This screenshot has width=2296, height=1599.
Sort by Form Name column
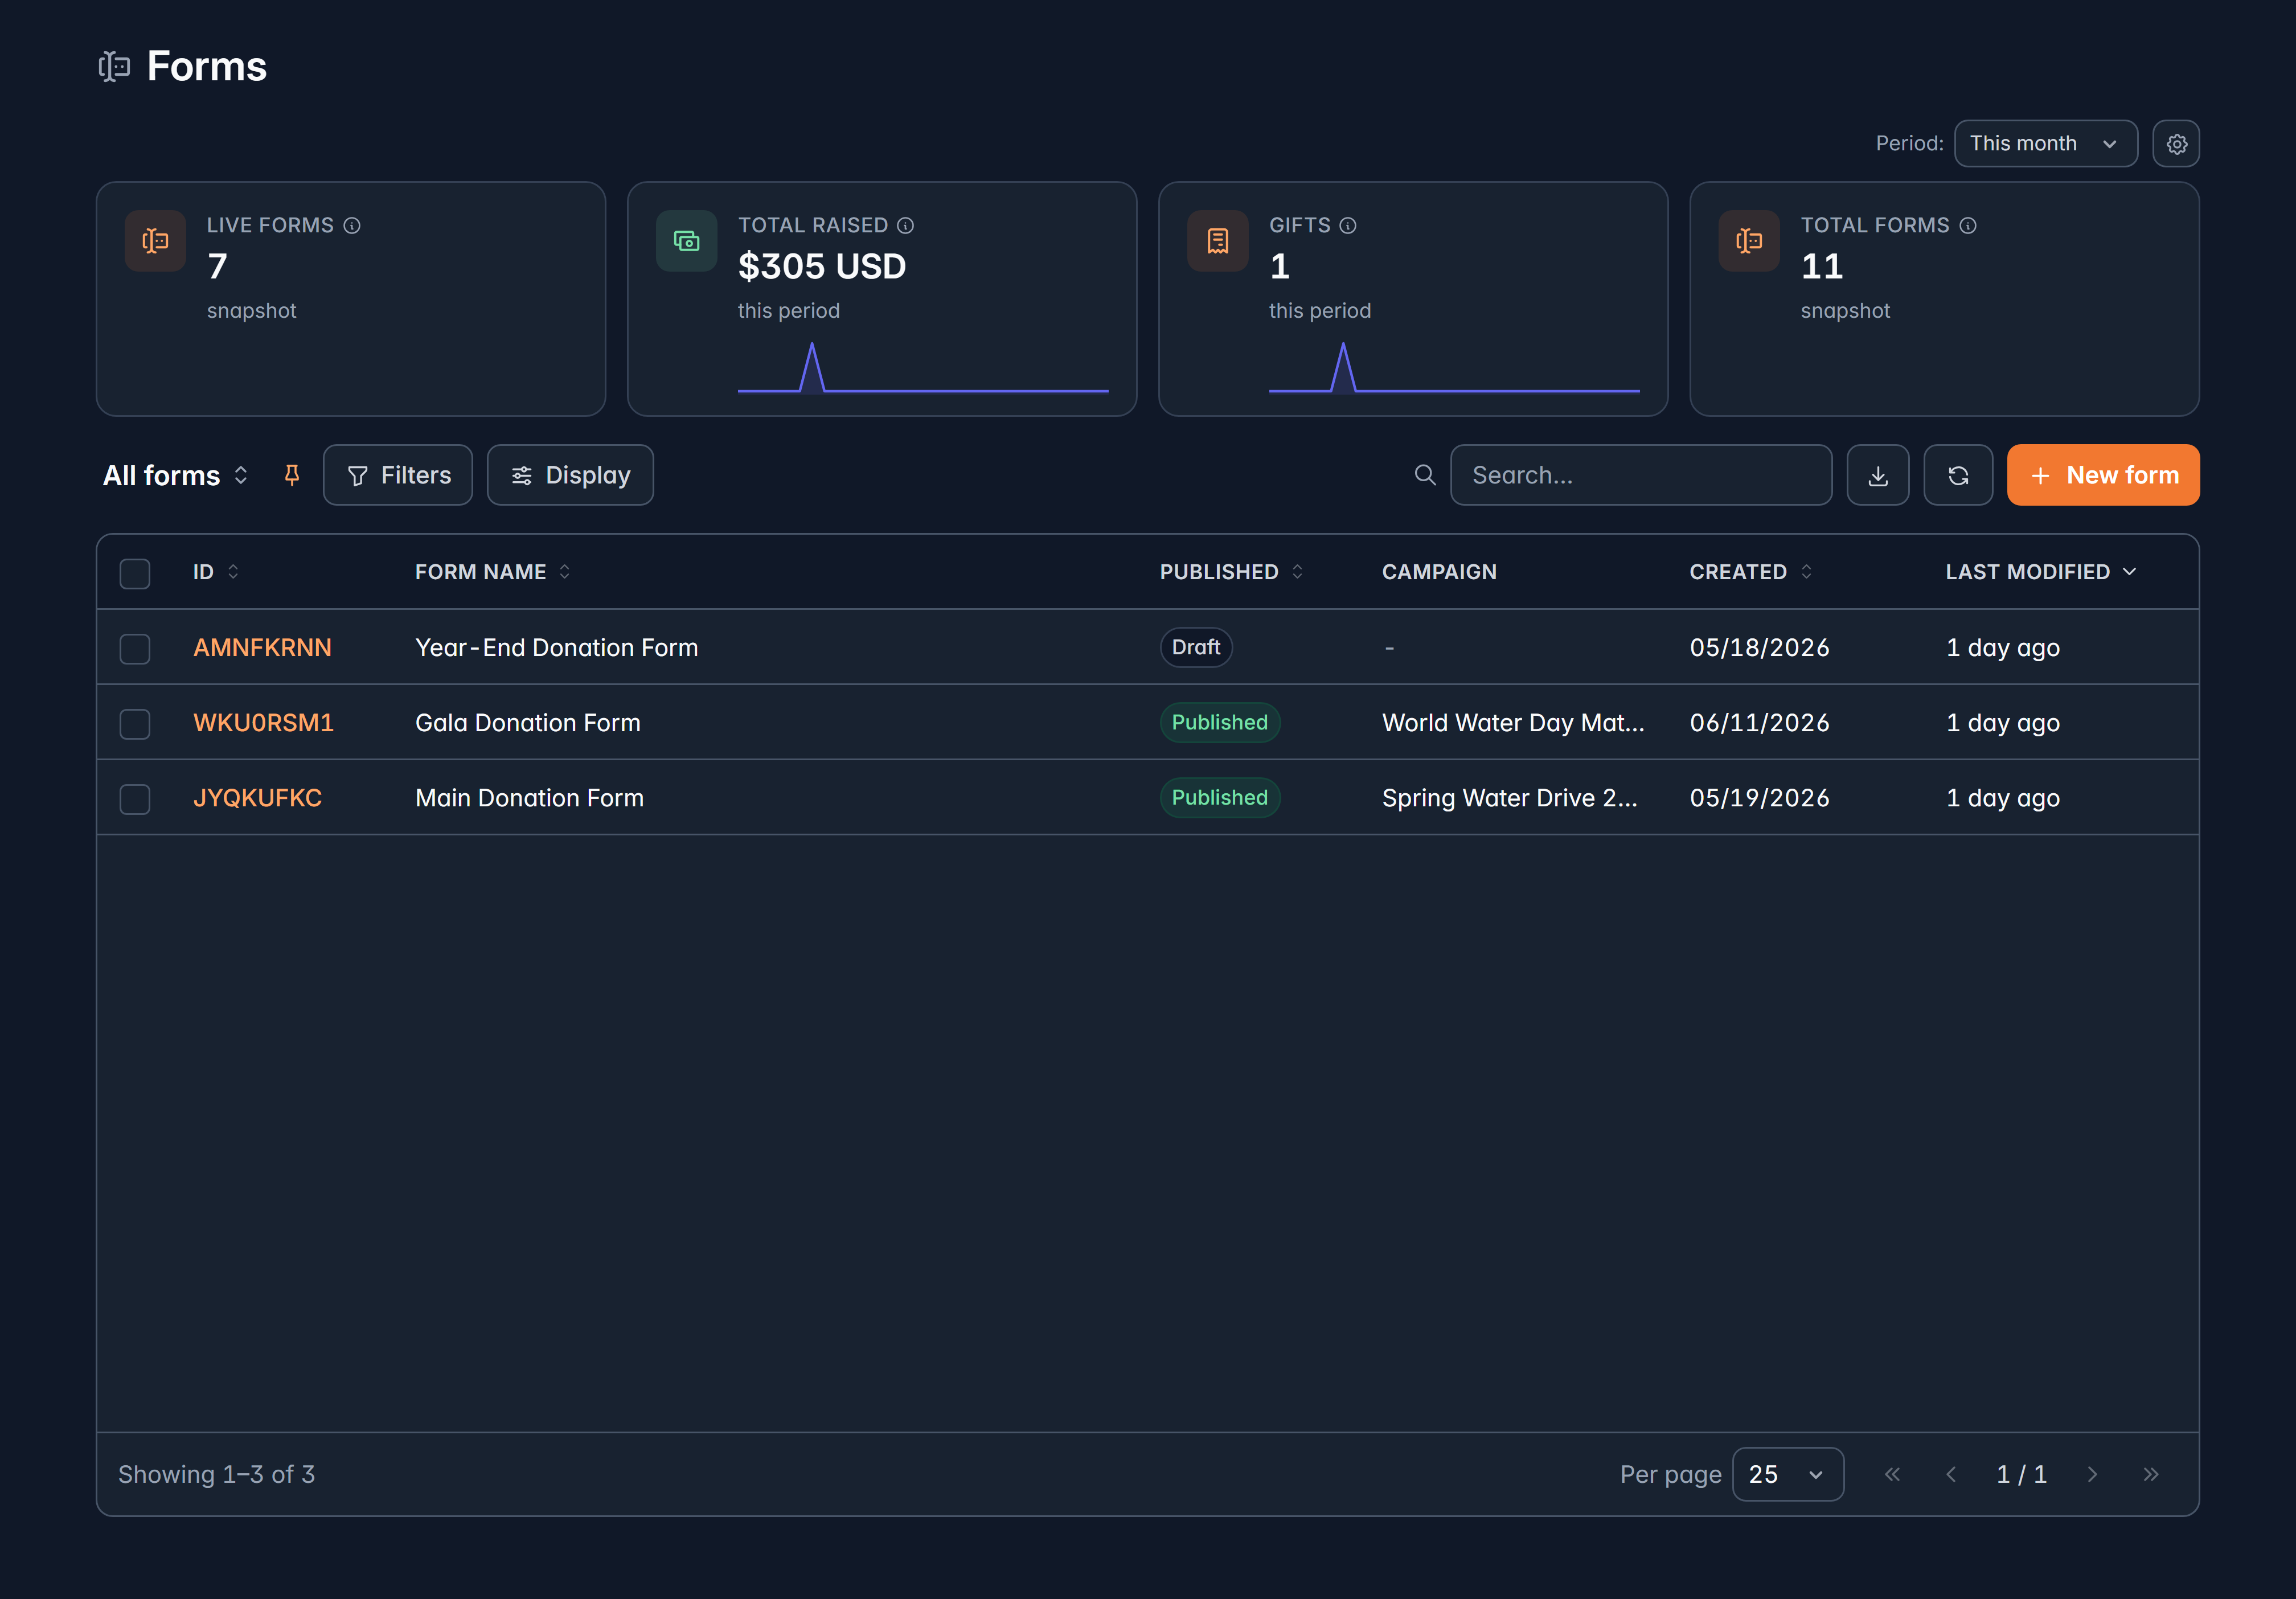(x=492, y=572)
